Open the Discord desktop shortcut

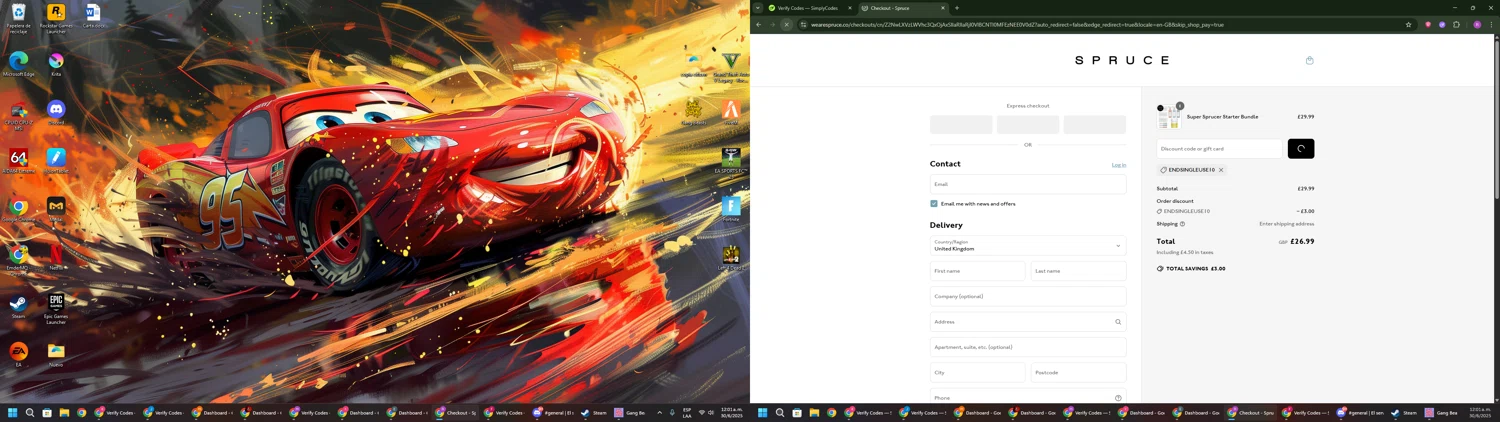pos(56,111)
